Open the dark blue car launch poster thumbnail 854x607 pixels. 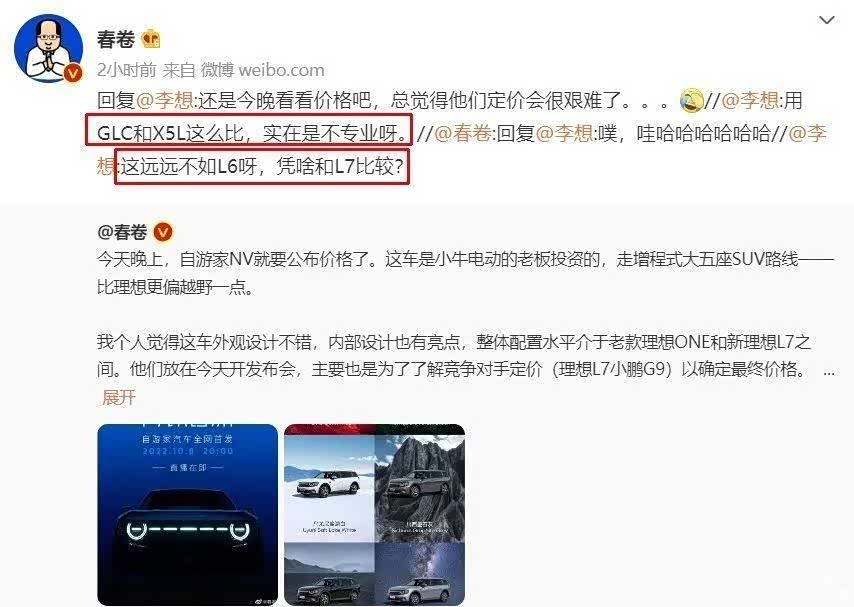coord(187,514)
